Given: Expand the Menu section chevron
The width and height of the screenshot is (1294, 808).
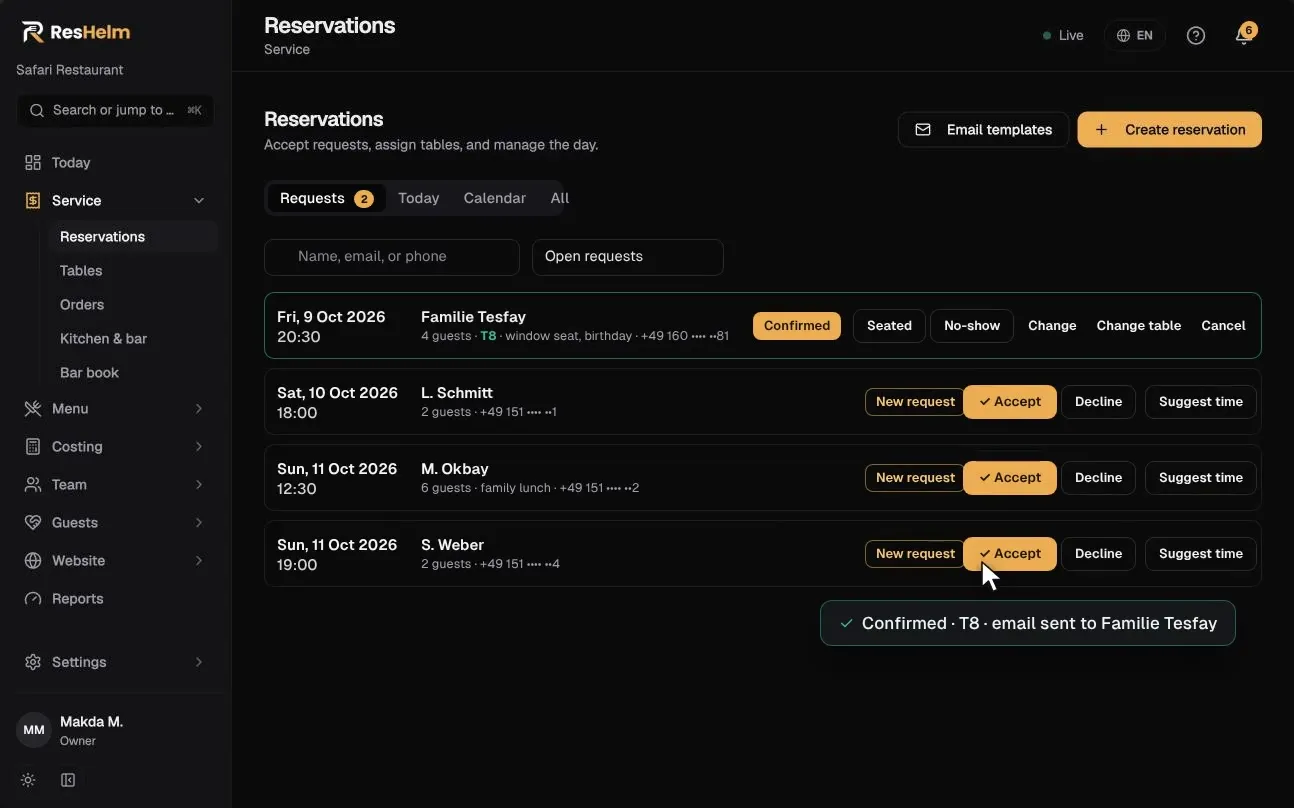Looking at the screenshot, I should [199, 408].
